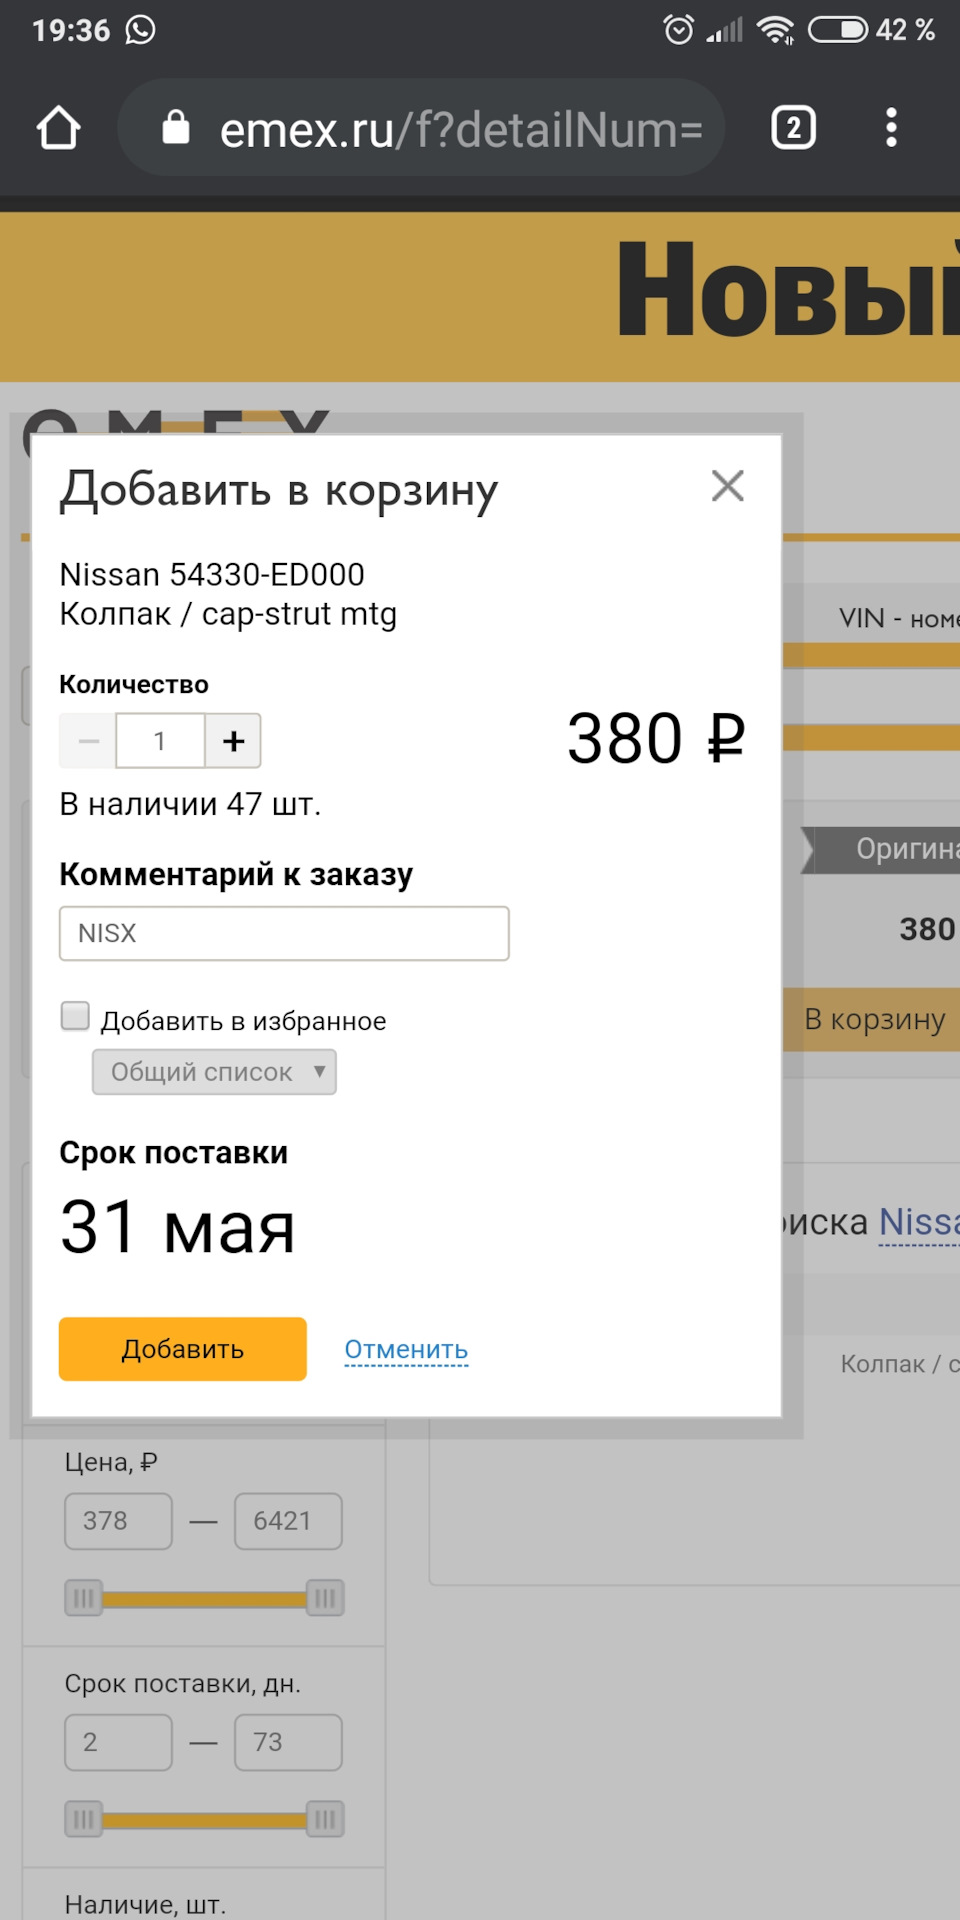Grab the left price slider handle

coord(84,1598)
